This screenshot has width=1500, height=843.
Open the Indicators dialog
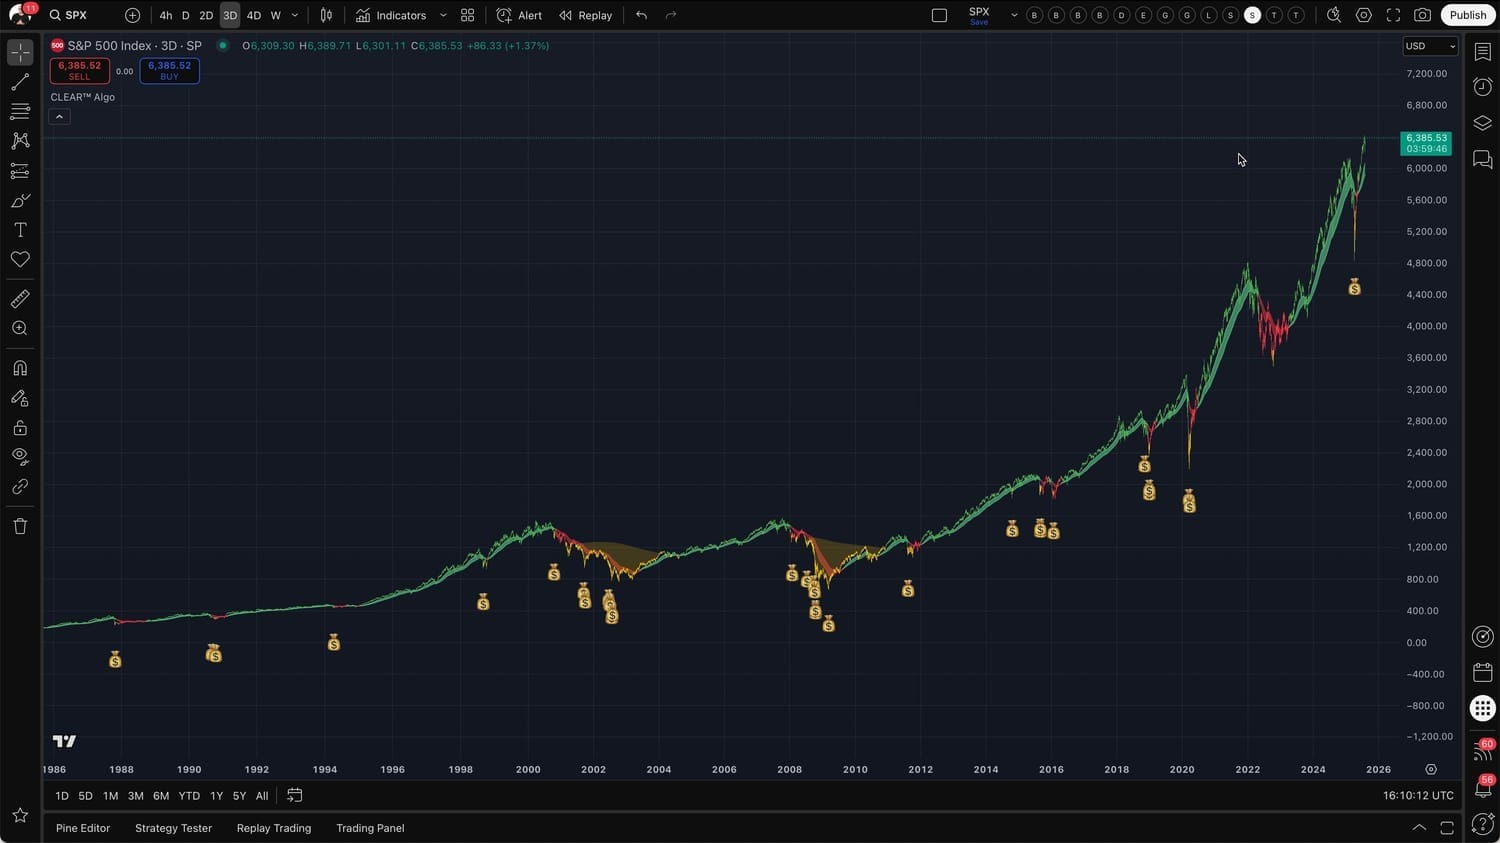tap(392, 15)
